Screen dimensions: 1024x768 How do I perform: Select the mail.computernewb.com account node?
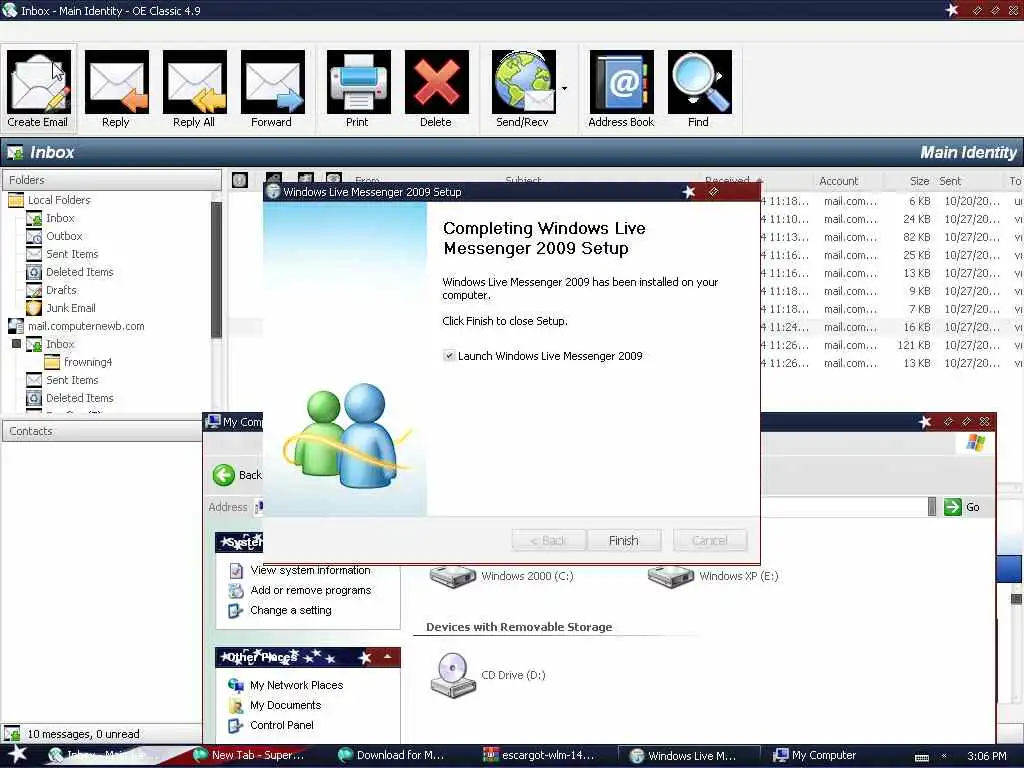[86, 326]
